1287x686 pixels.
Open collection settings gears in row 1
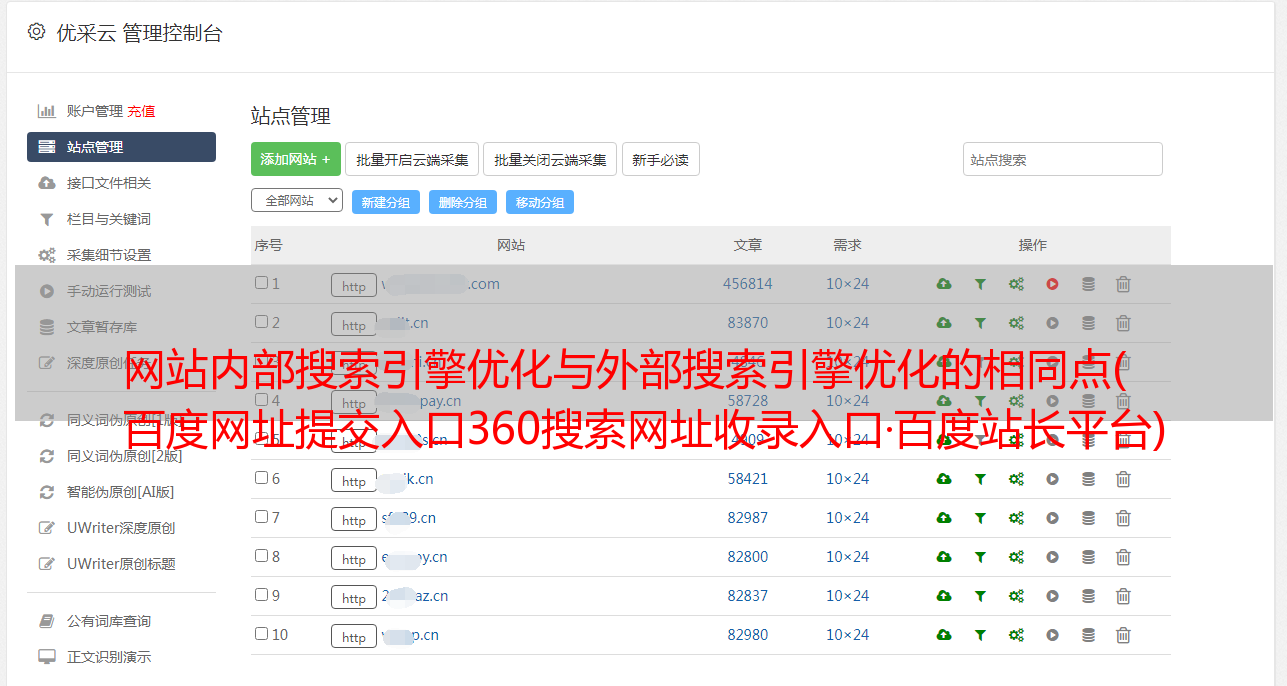[x=1016, y=284]
